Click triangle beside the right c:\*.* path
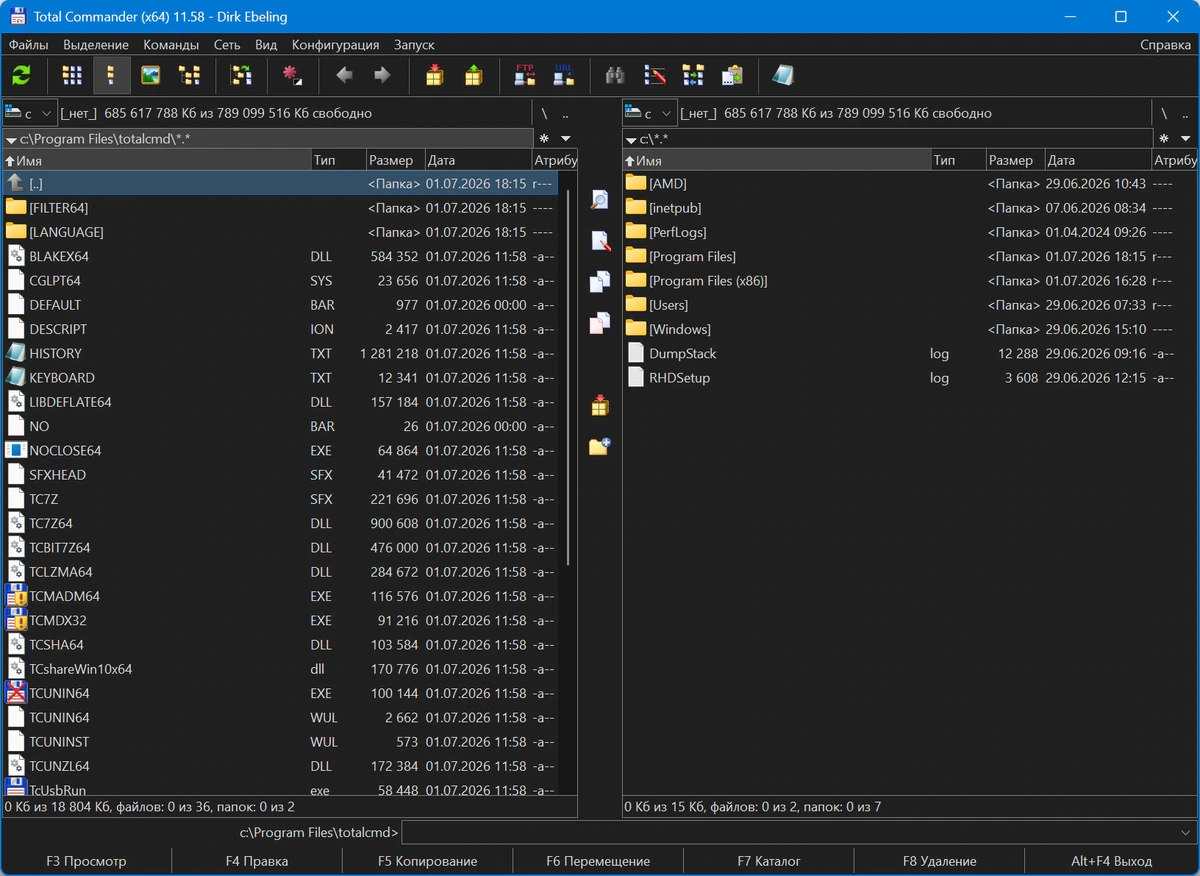1200x876 pixels. coord(631,140)
